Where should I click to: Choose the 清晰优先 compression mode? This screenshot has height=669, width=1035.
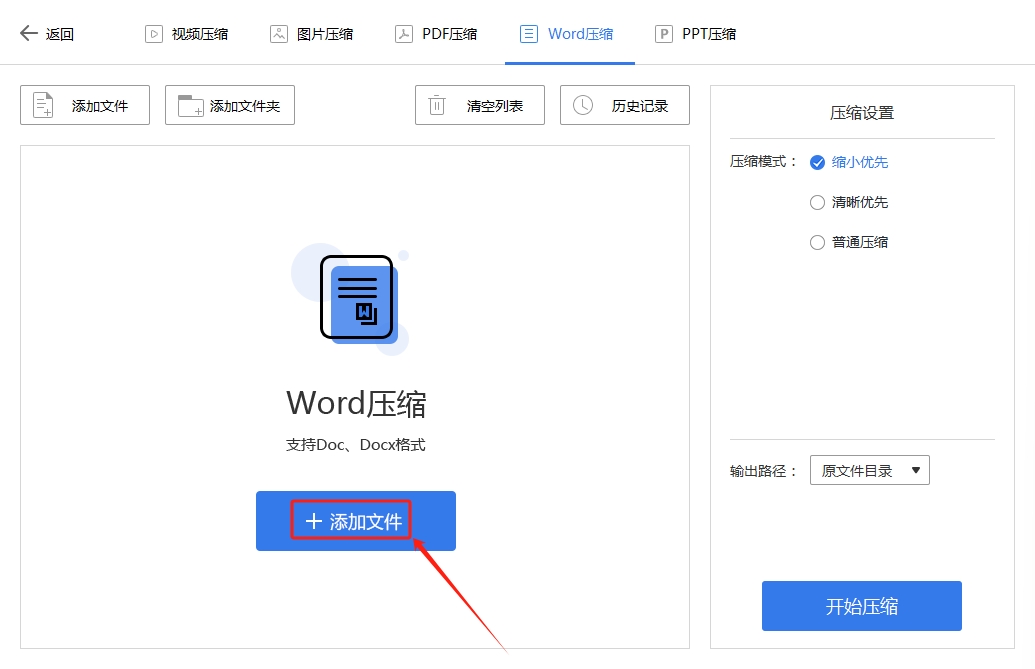[x=849, y=203]
